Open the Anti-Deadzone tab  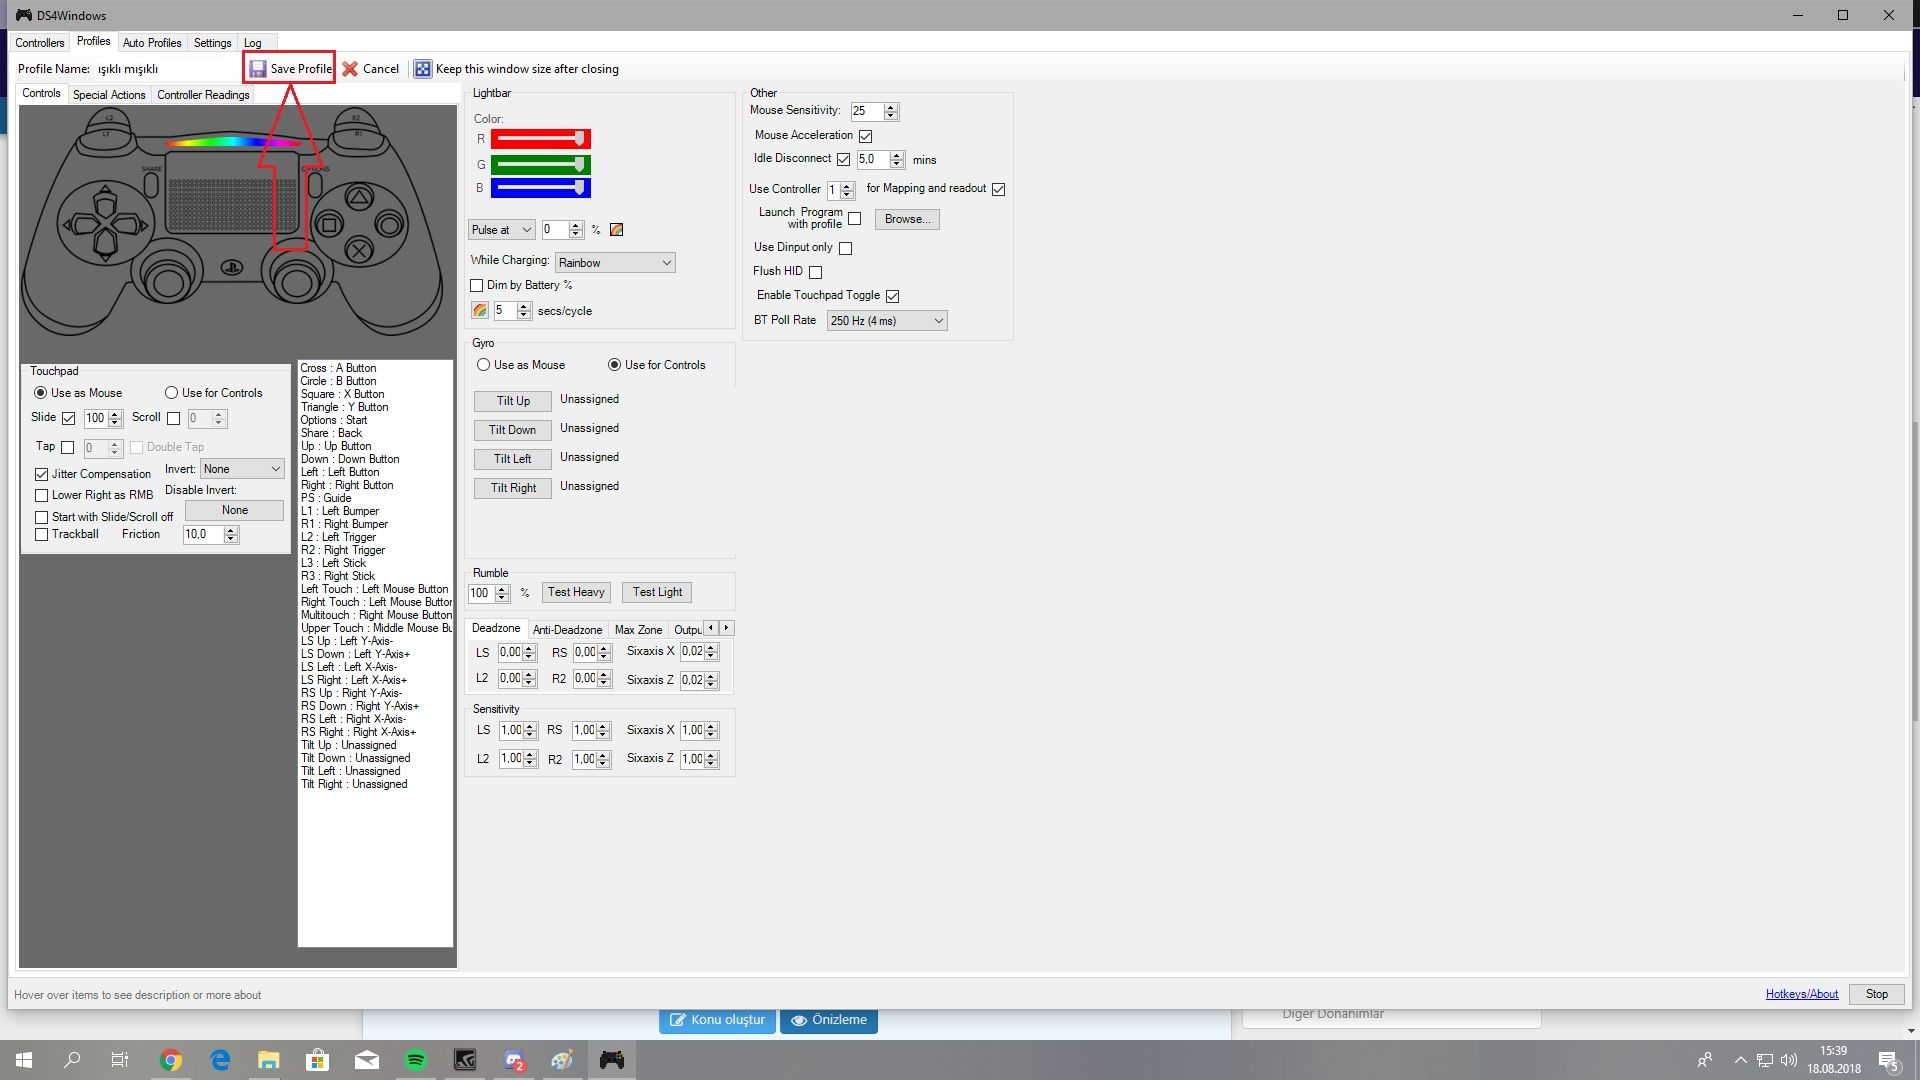point(567,630)
